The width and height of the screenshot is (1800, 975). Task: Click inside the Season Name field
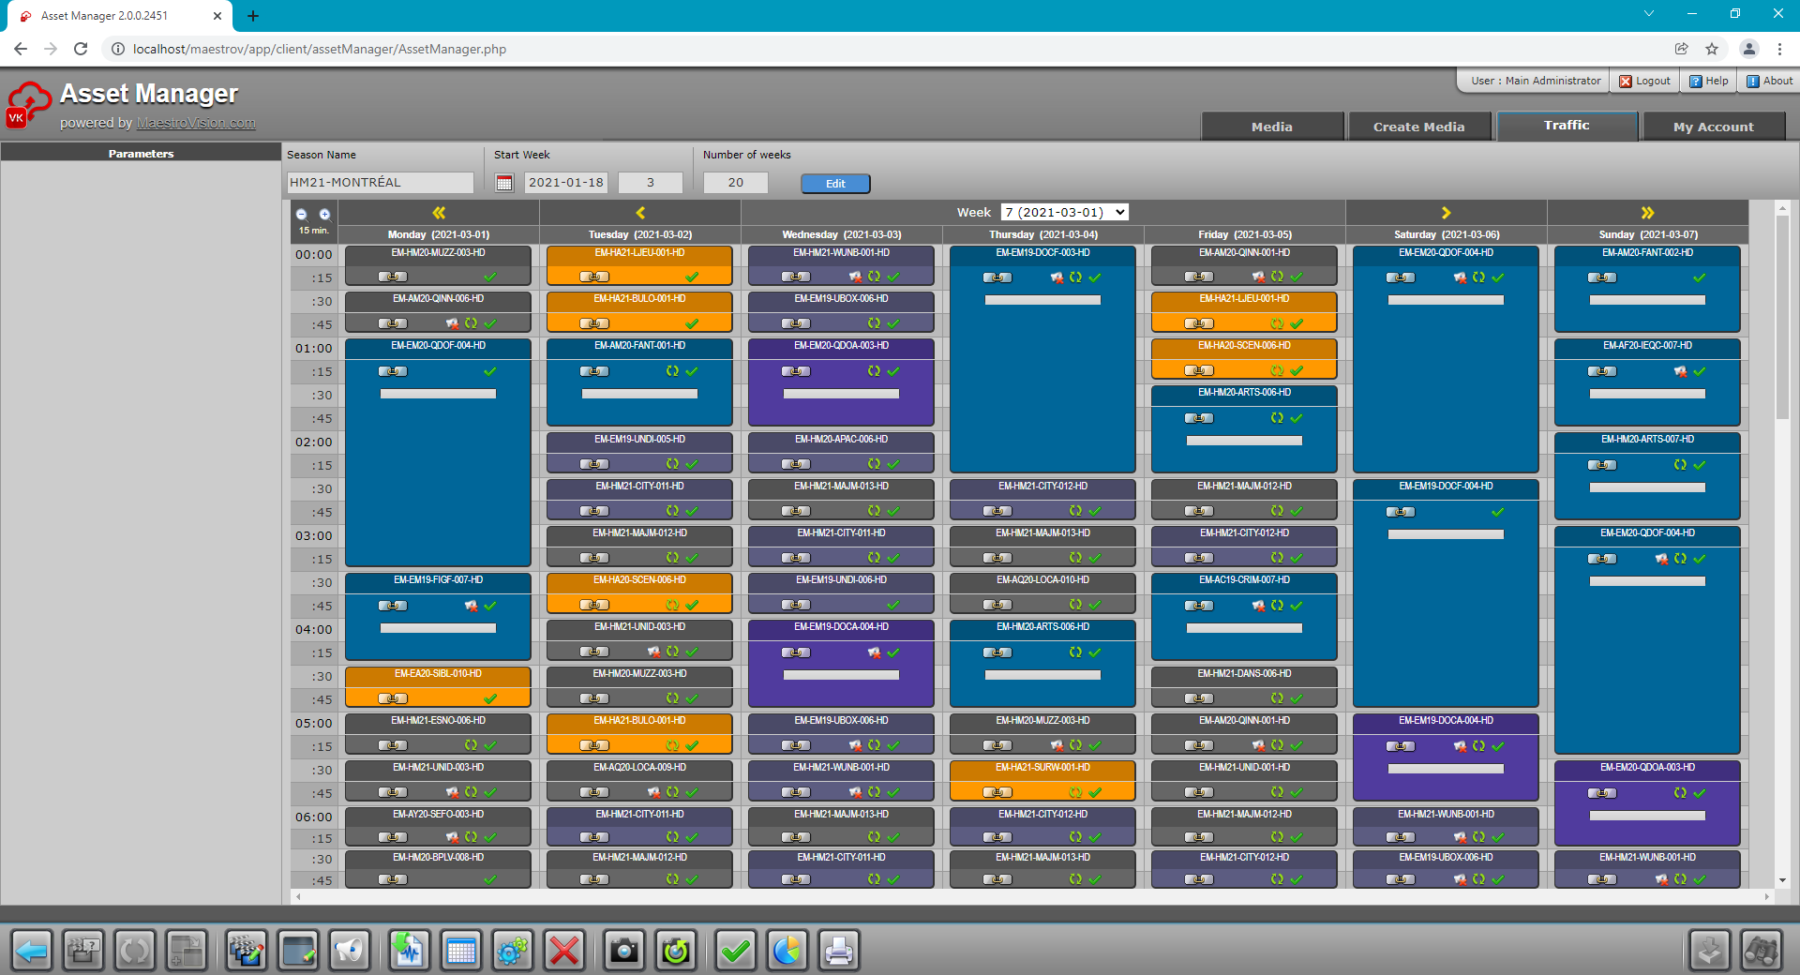click(x=380, y=182)
